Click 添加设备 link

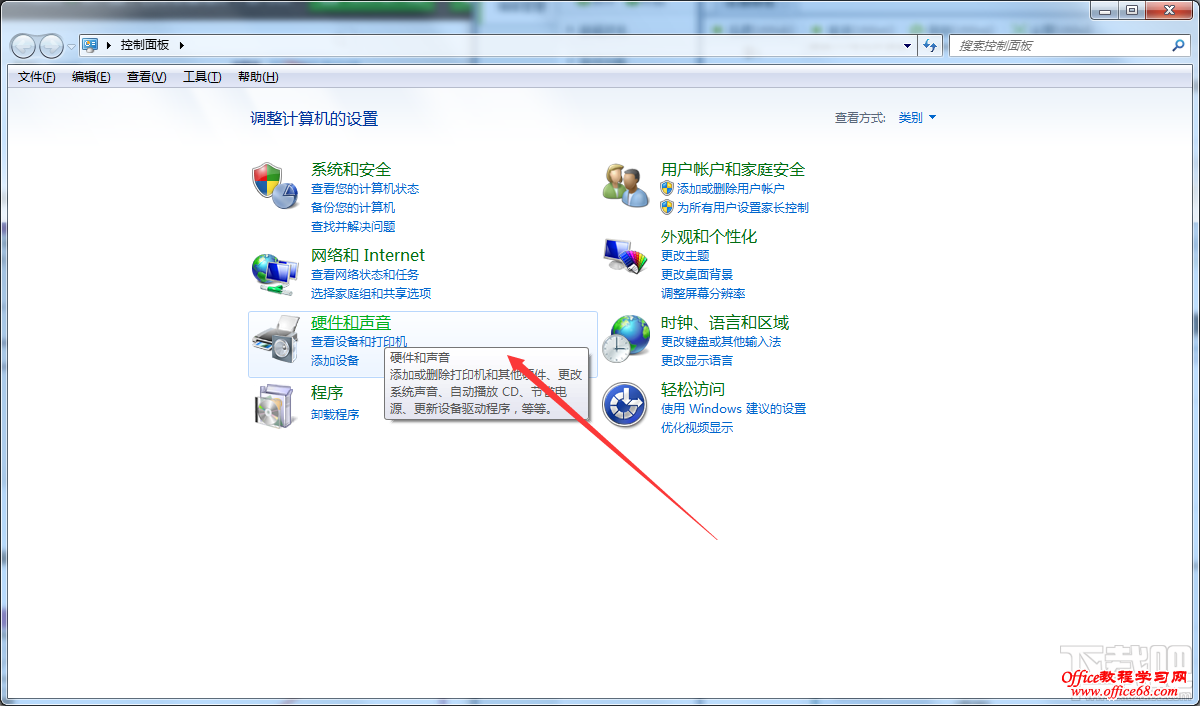pos(335,360)
